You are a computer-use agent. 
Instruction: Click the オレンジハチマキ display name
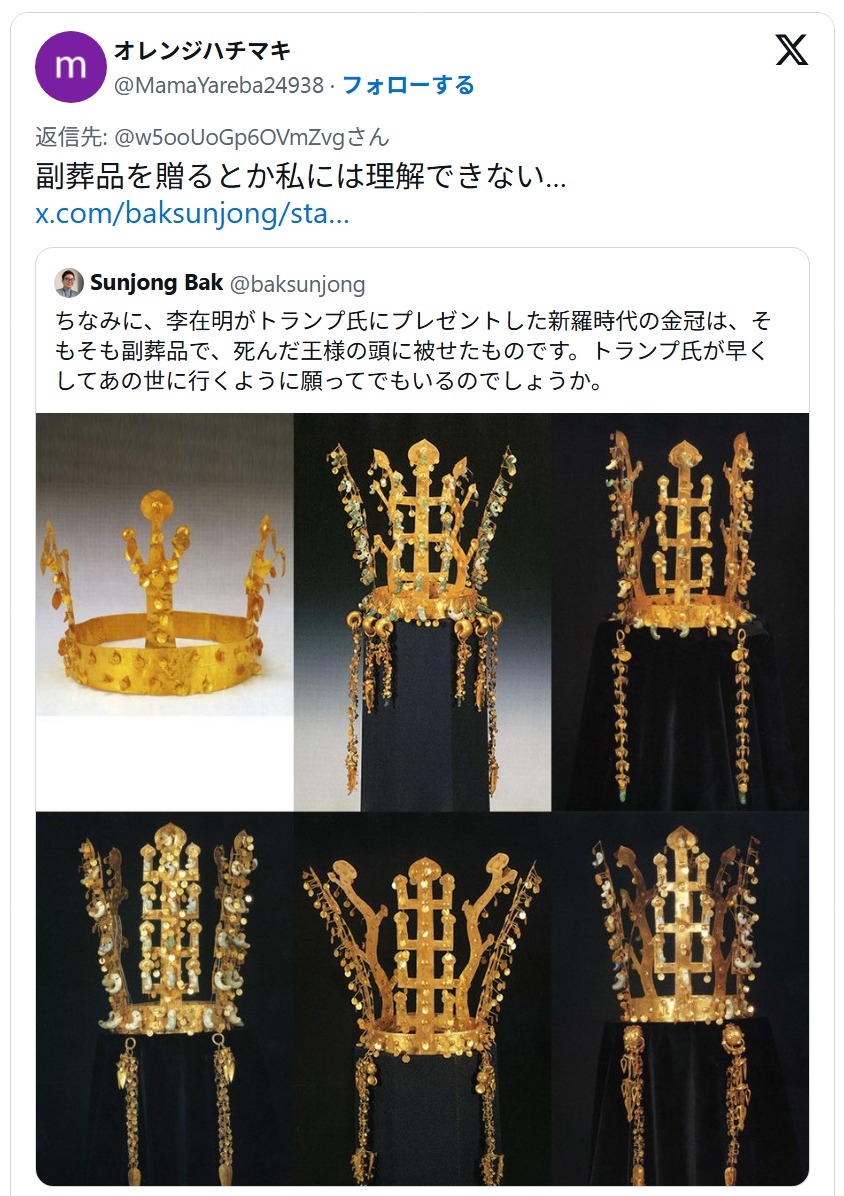click(202, 50)
